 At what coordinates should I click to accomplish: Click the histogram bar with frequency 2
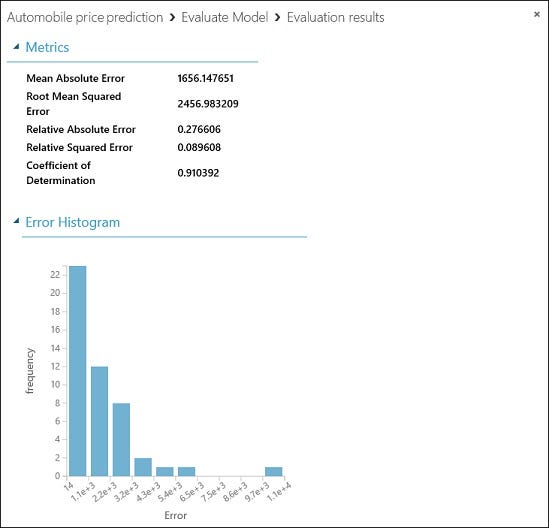(143, 467)
